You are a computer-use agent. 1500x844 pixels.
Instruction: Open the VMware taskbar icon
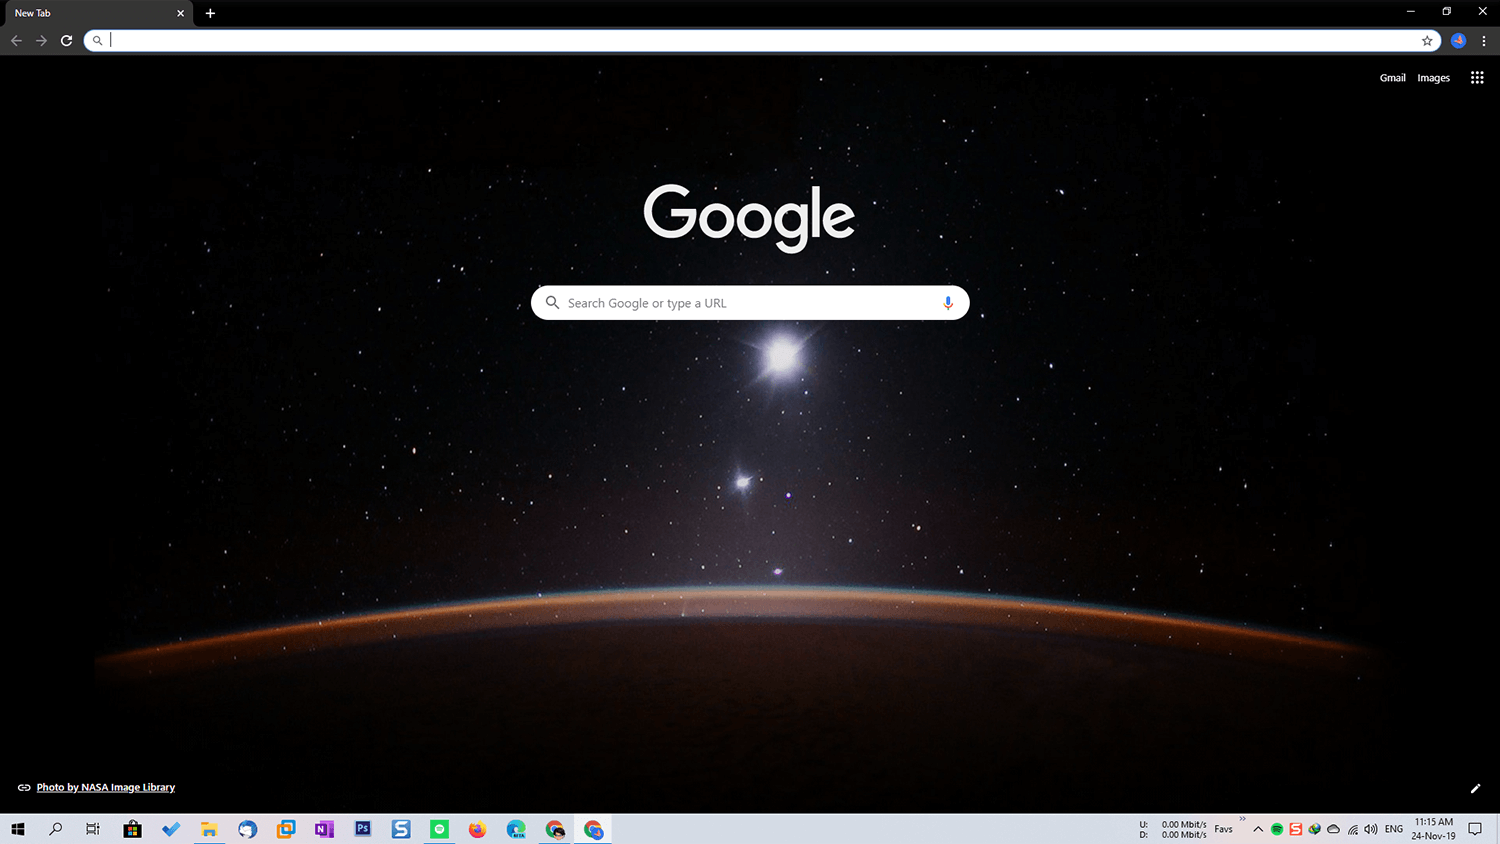coord(286,829)
